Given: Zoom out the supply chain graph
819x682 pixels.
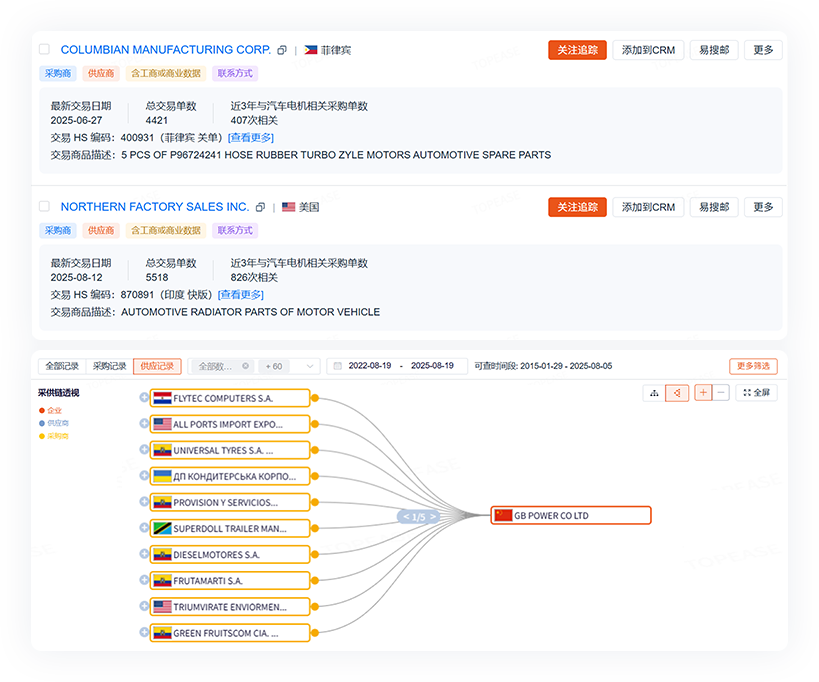Looking at the screenshot, I should point(721,393).
